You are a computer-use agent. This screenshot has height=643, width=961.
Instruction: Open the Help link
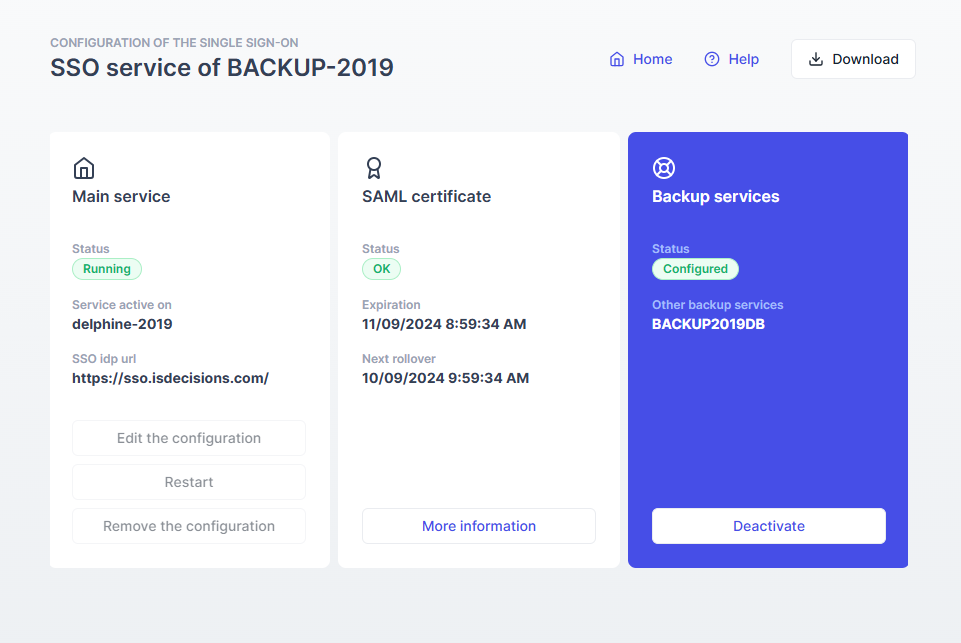(x=743, y=60)
